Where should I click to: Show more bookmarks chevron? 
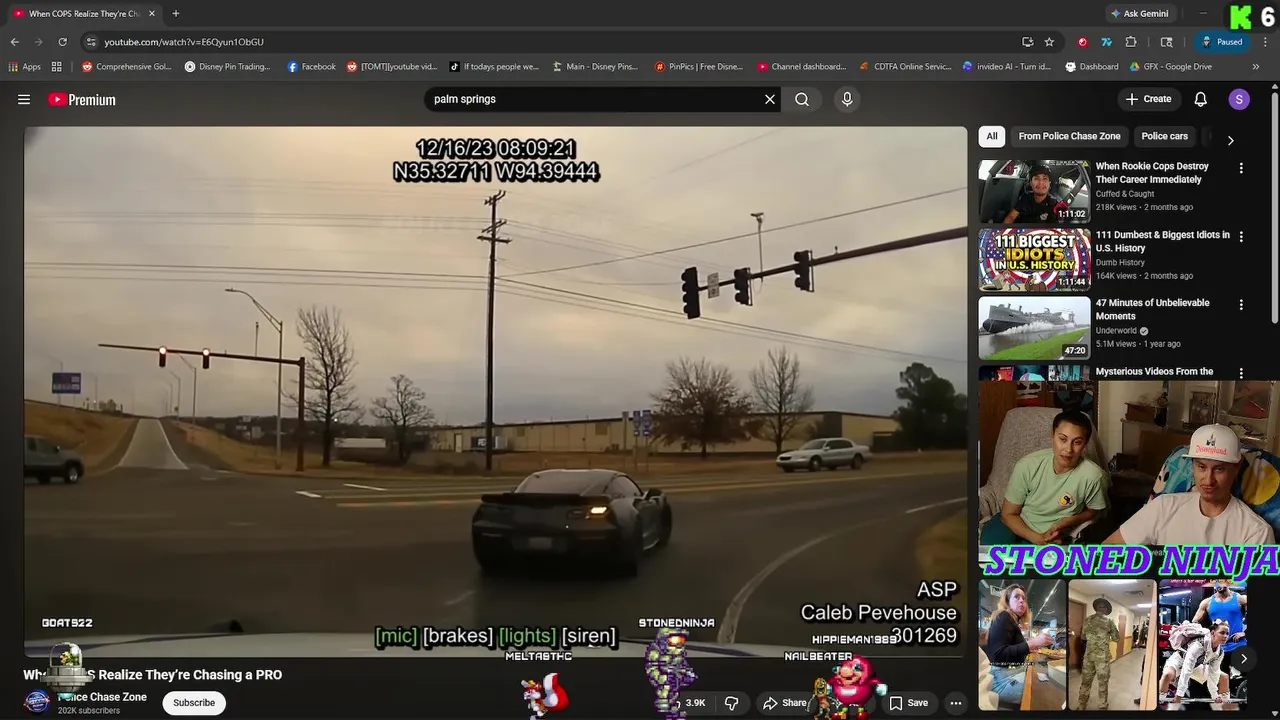pos(1256,67)
